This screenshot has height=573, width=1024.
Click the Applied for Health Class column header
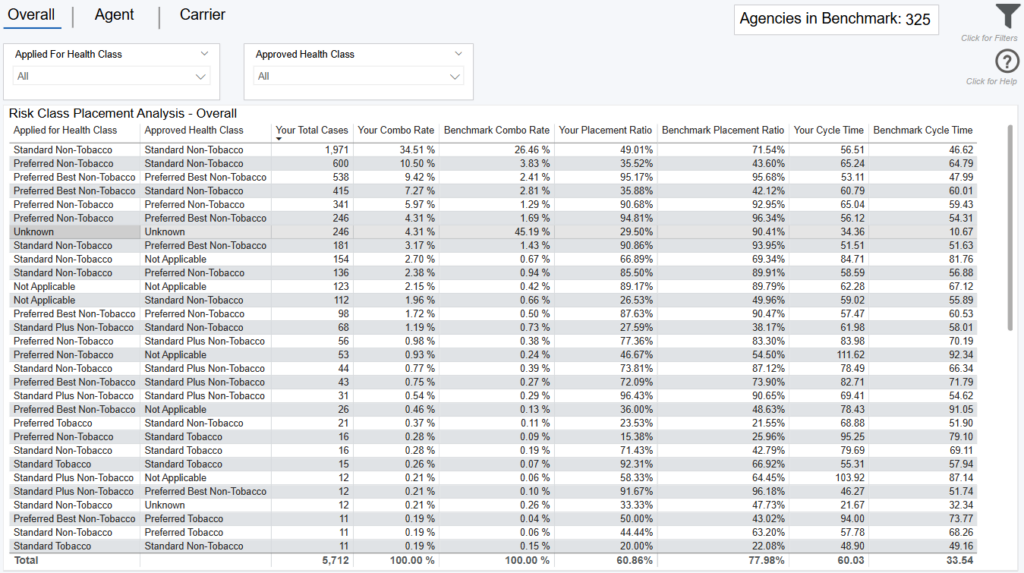[65, 130]
